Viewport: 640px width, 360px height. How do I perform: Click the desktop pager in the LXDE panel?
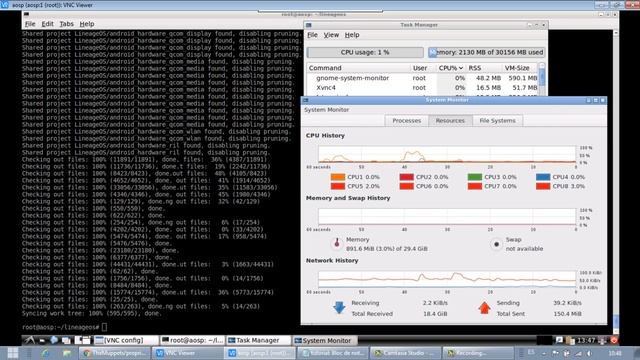pos(83,340)
